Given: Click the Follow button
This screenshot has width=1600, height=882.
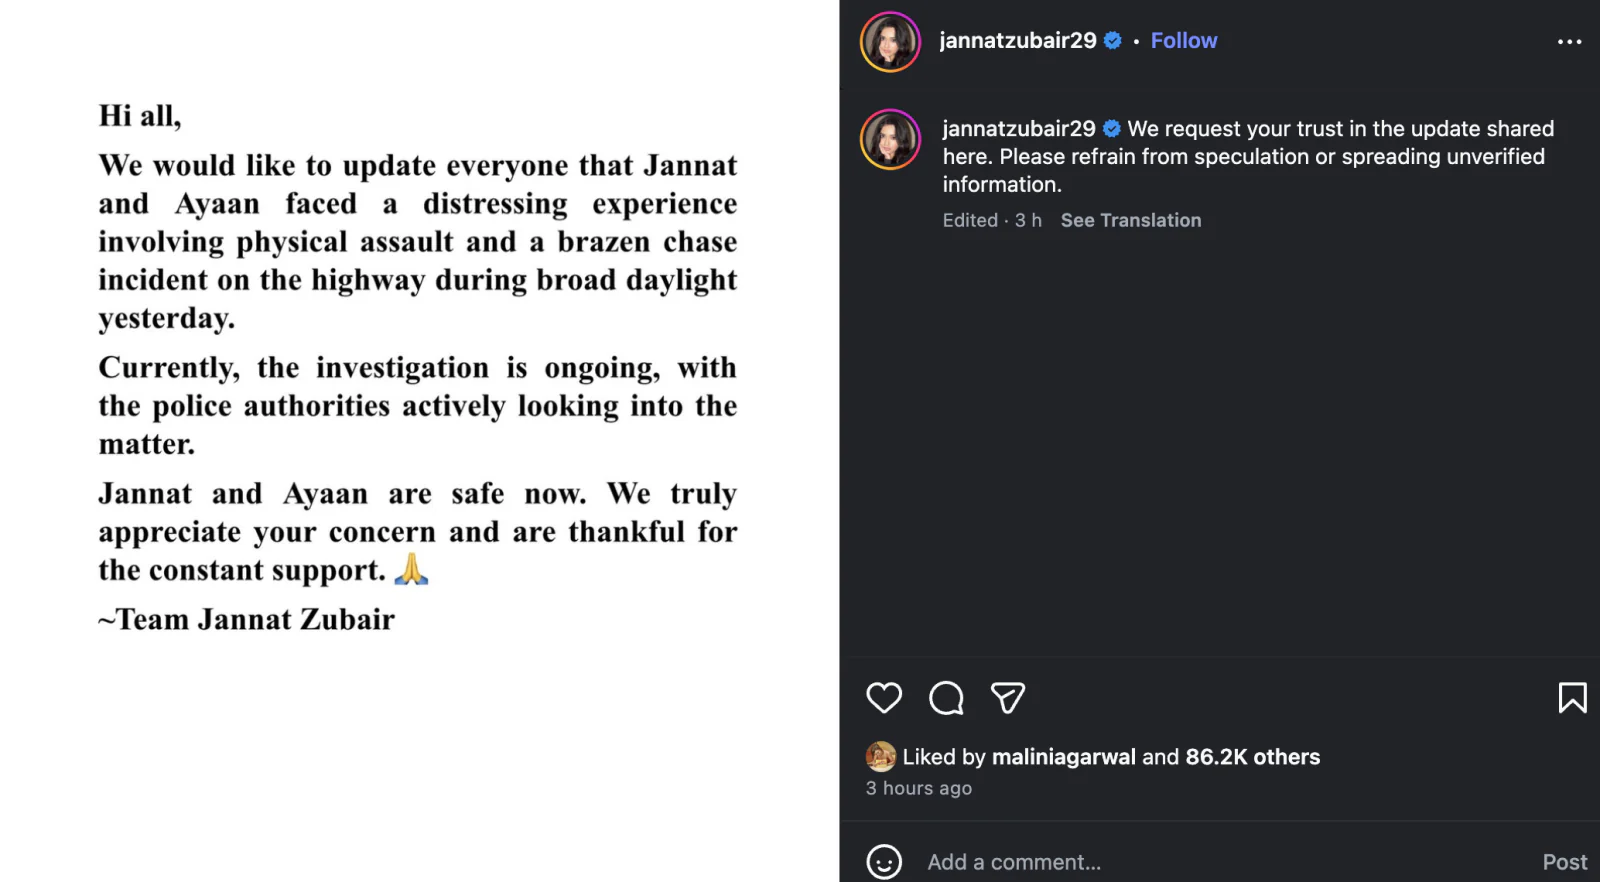Looking at the screenshot, I should 1184,40.
